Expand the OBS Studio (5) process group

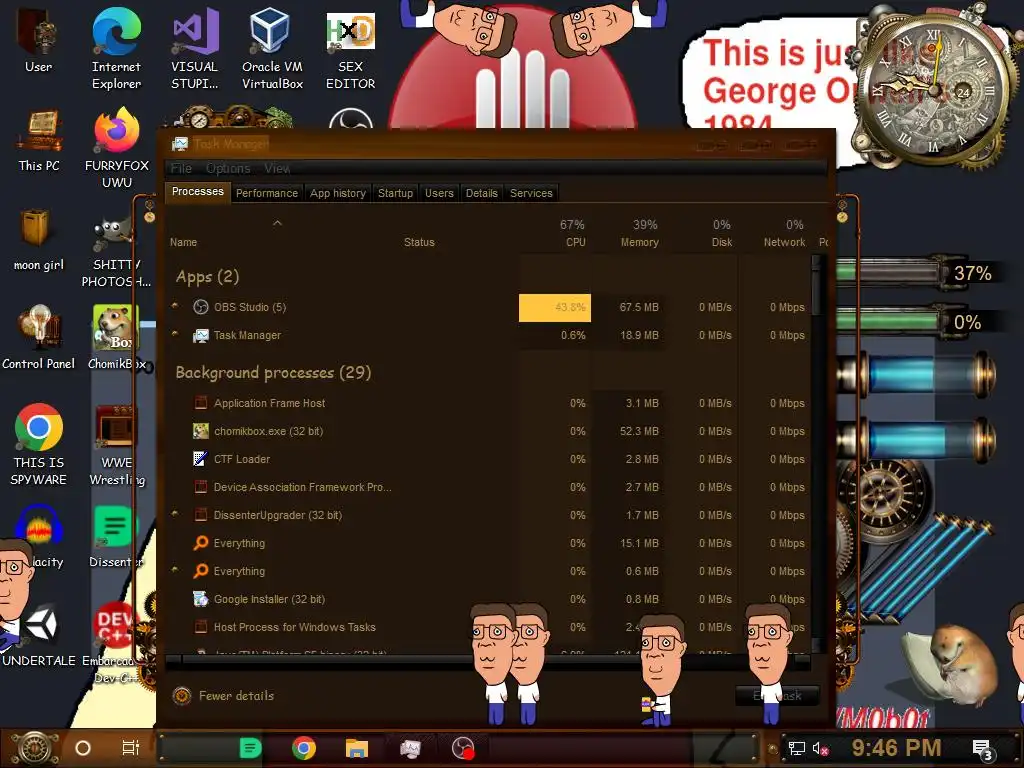175,306
